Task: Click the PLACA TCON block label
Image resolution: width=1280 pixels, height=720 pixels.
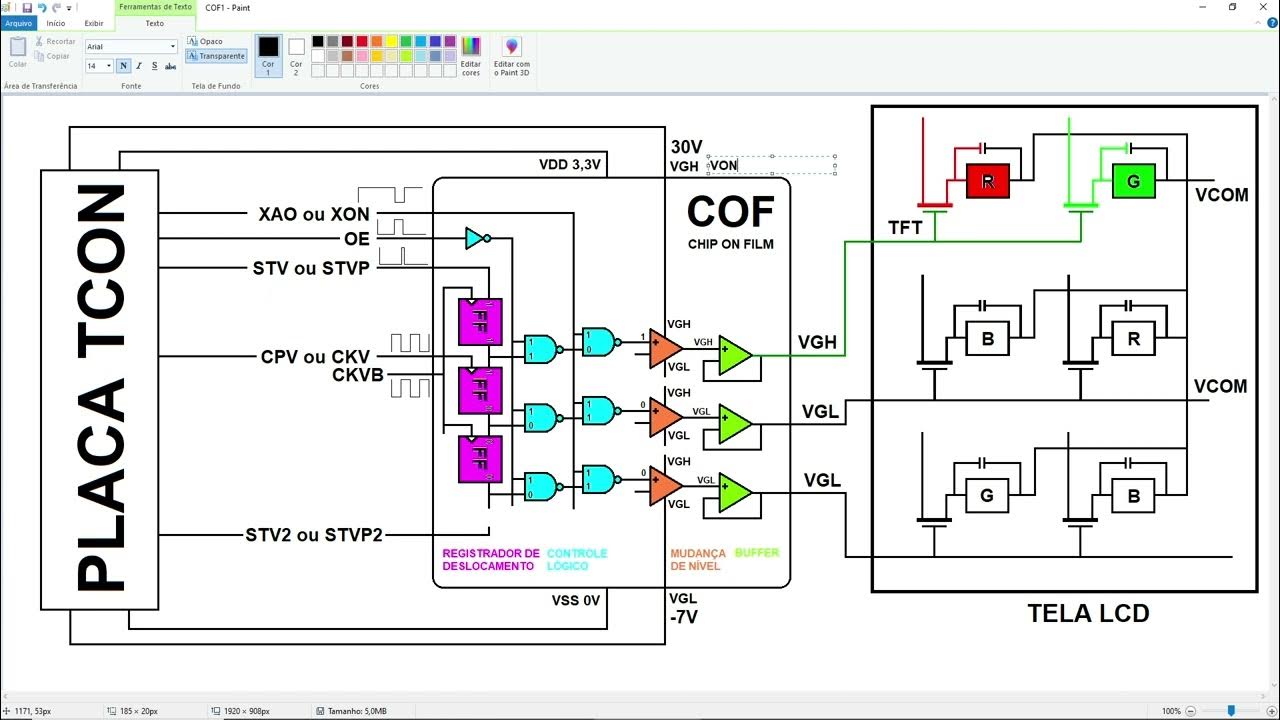Action: tap(100, 390)
